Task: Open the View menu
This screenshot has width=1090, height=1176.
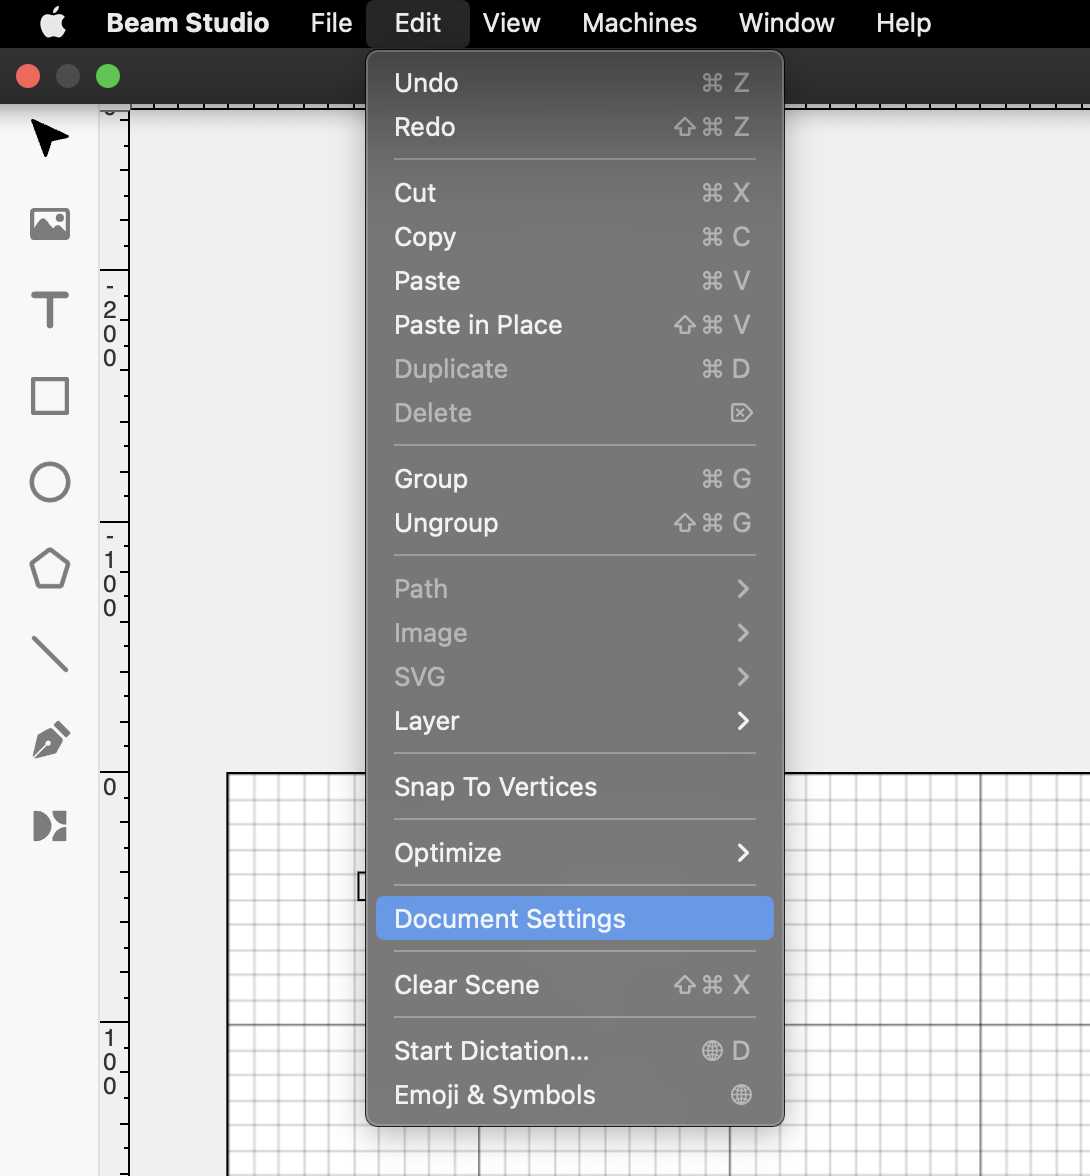Action: pyautogui.click(x=511, y=23)
